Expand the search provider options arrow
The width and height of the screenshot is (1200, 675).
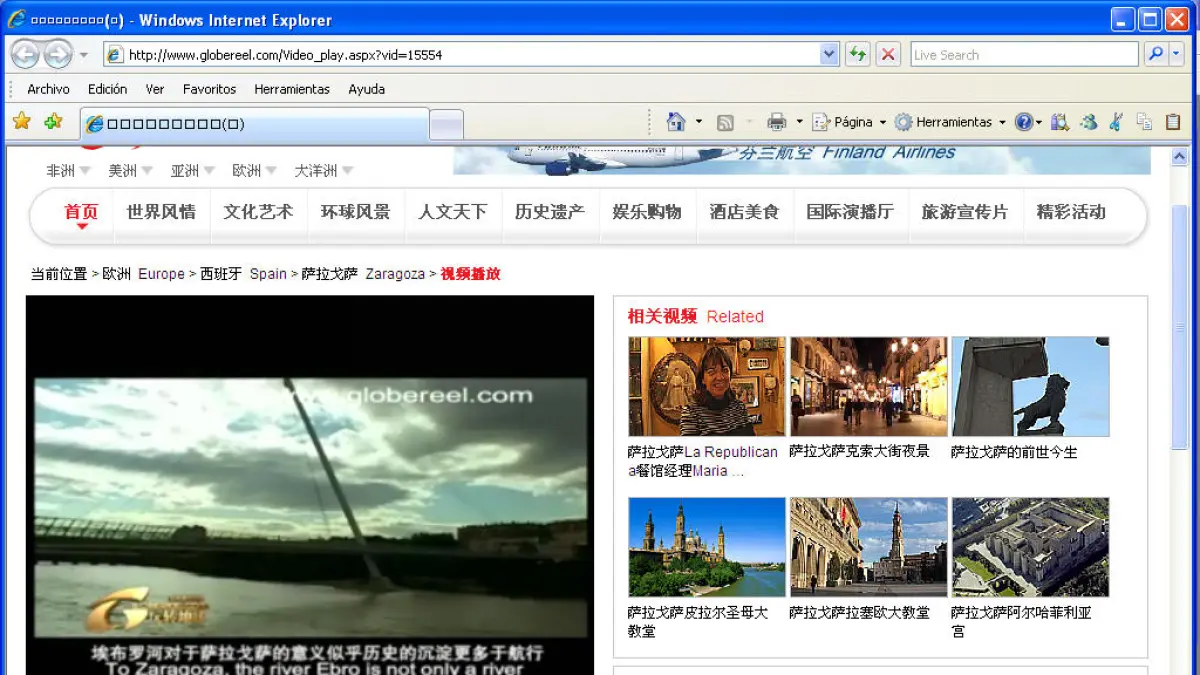1177,55
